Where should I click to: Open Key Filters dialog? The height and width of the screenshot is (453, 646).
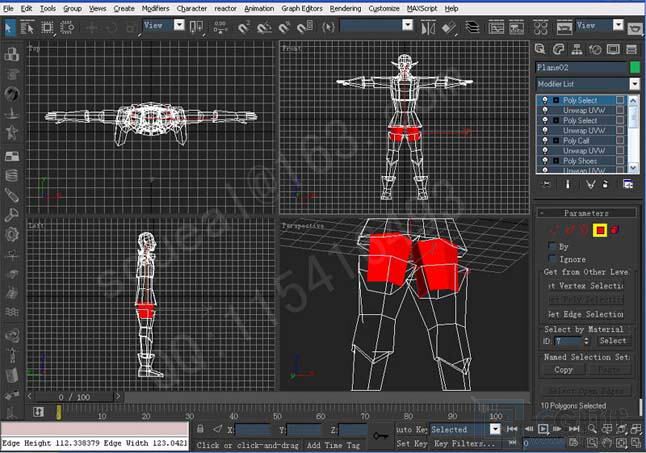(465, 444)
